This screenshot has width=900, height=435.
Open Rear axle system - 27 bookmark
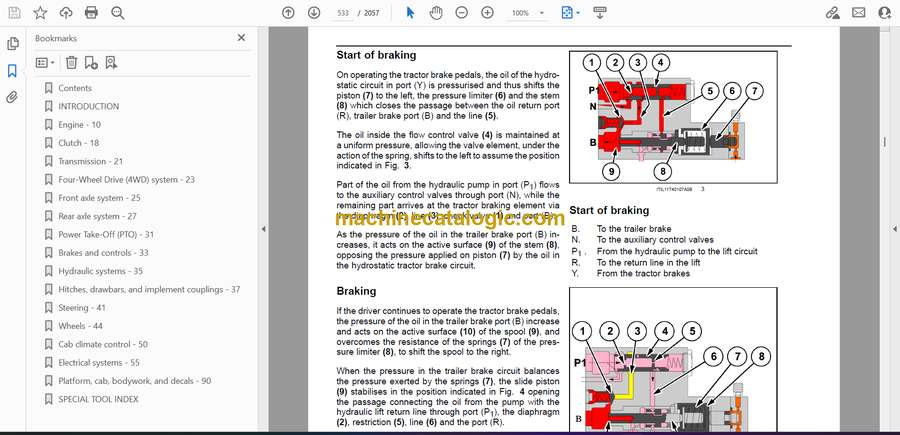[97, 216]
